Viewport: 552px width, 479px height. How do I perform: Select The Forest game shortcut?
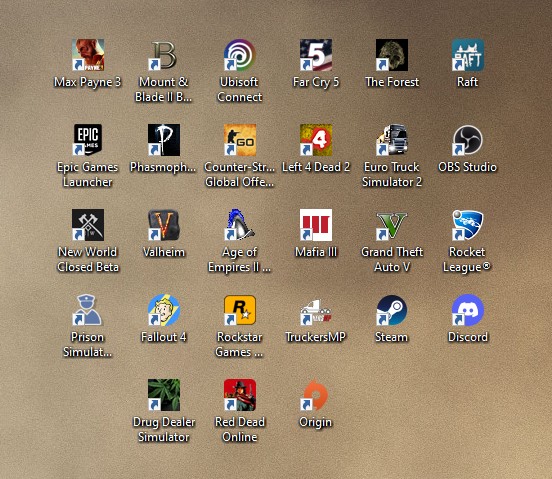(392, 55)
